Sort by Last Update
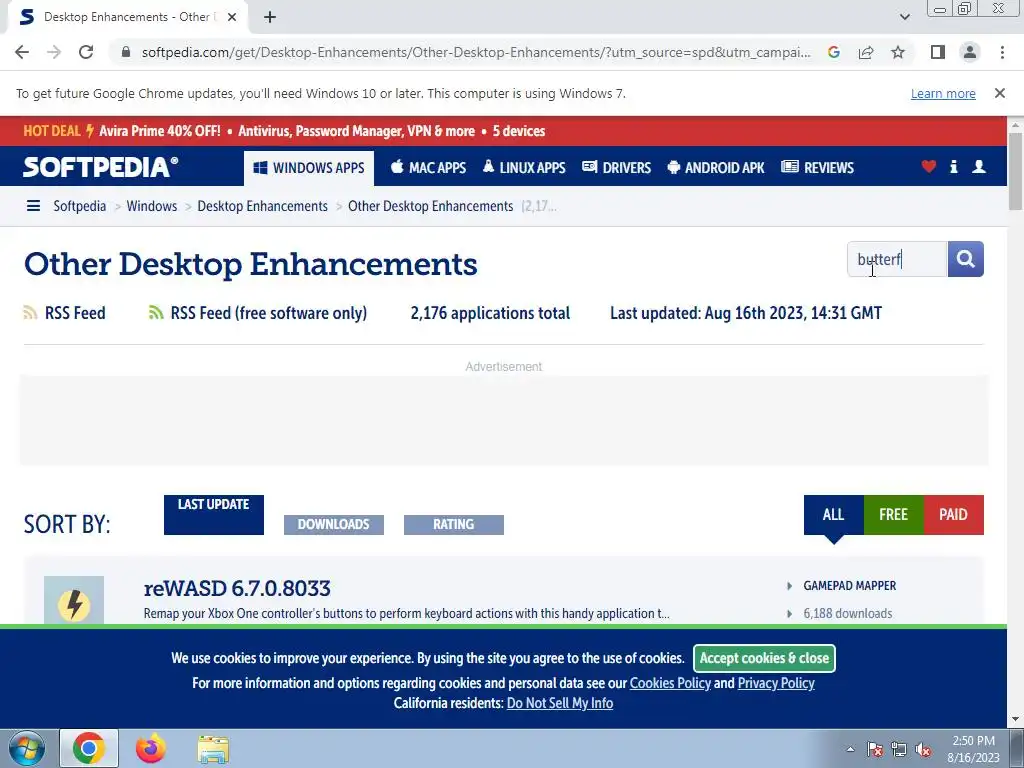Viewport: 1024px width, 768px height. click(x=214, y=515)
